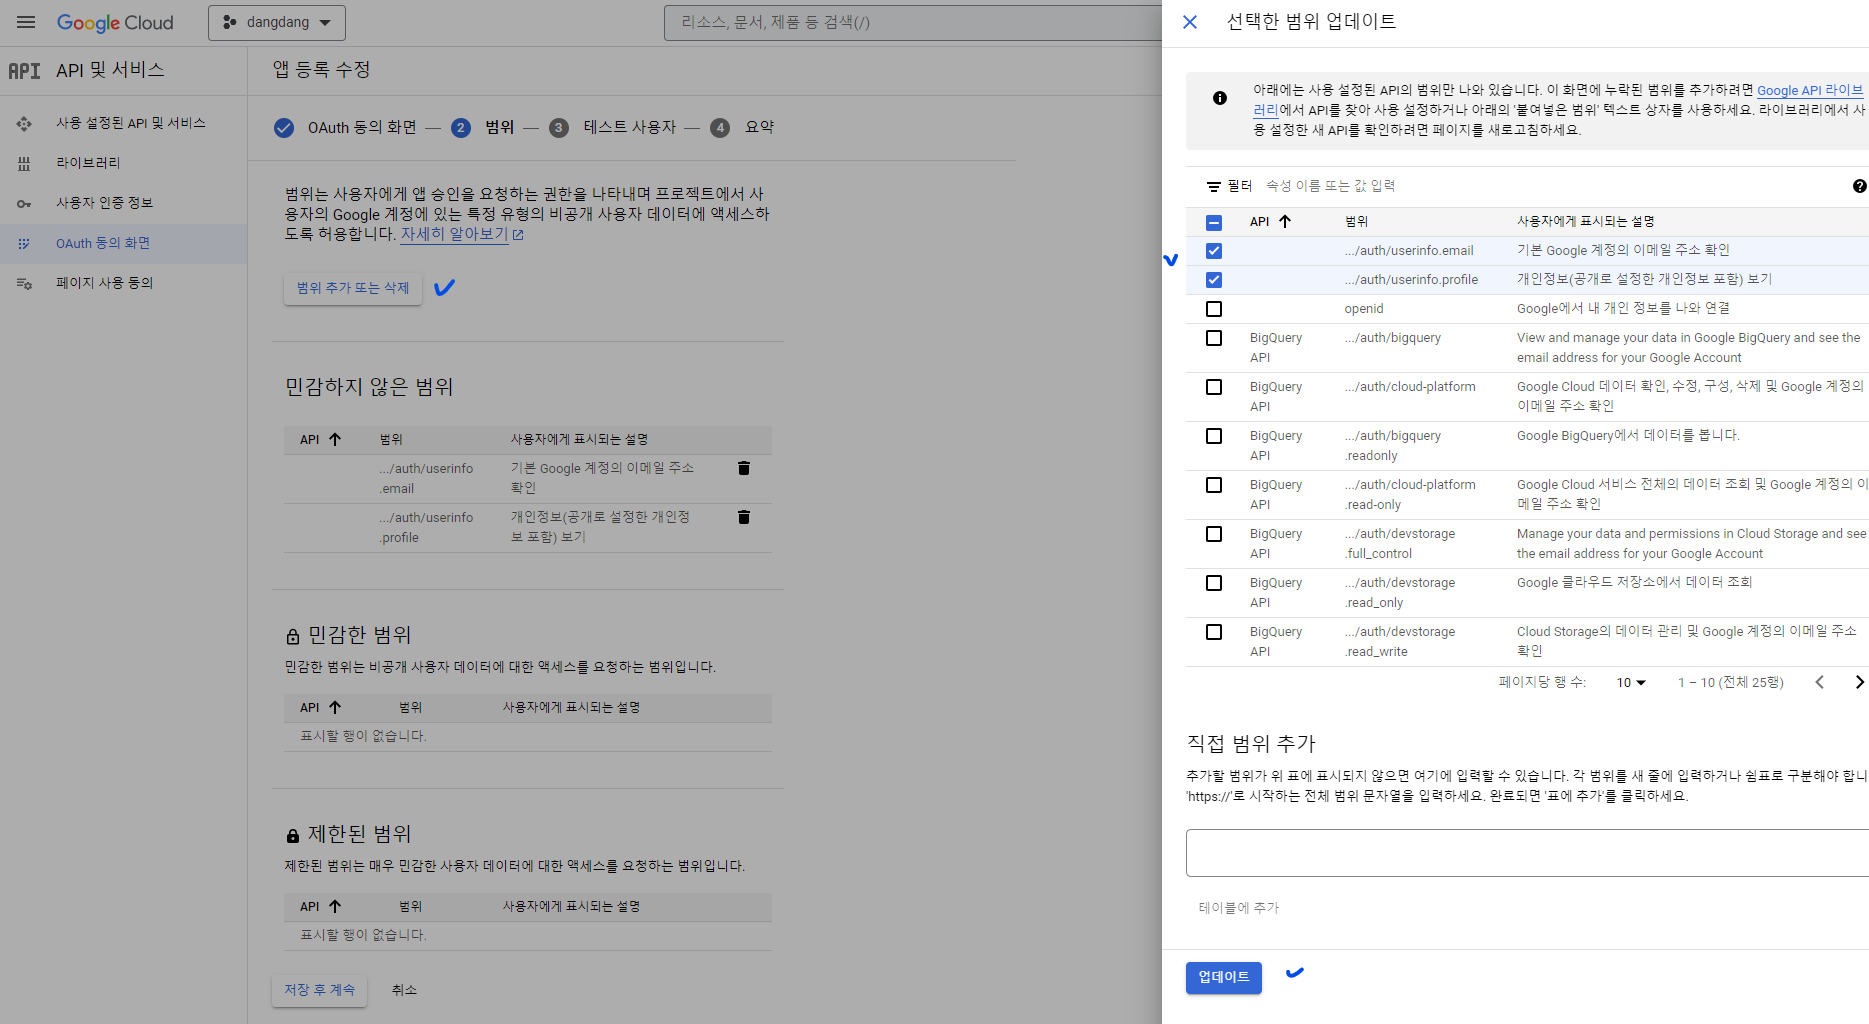Close the 선택한 범위 업데이트 panel
This screenshot has height=1024, width=1869.
[1189, 22]
